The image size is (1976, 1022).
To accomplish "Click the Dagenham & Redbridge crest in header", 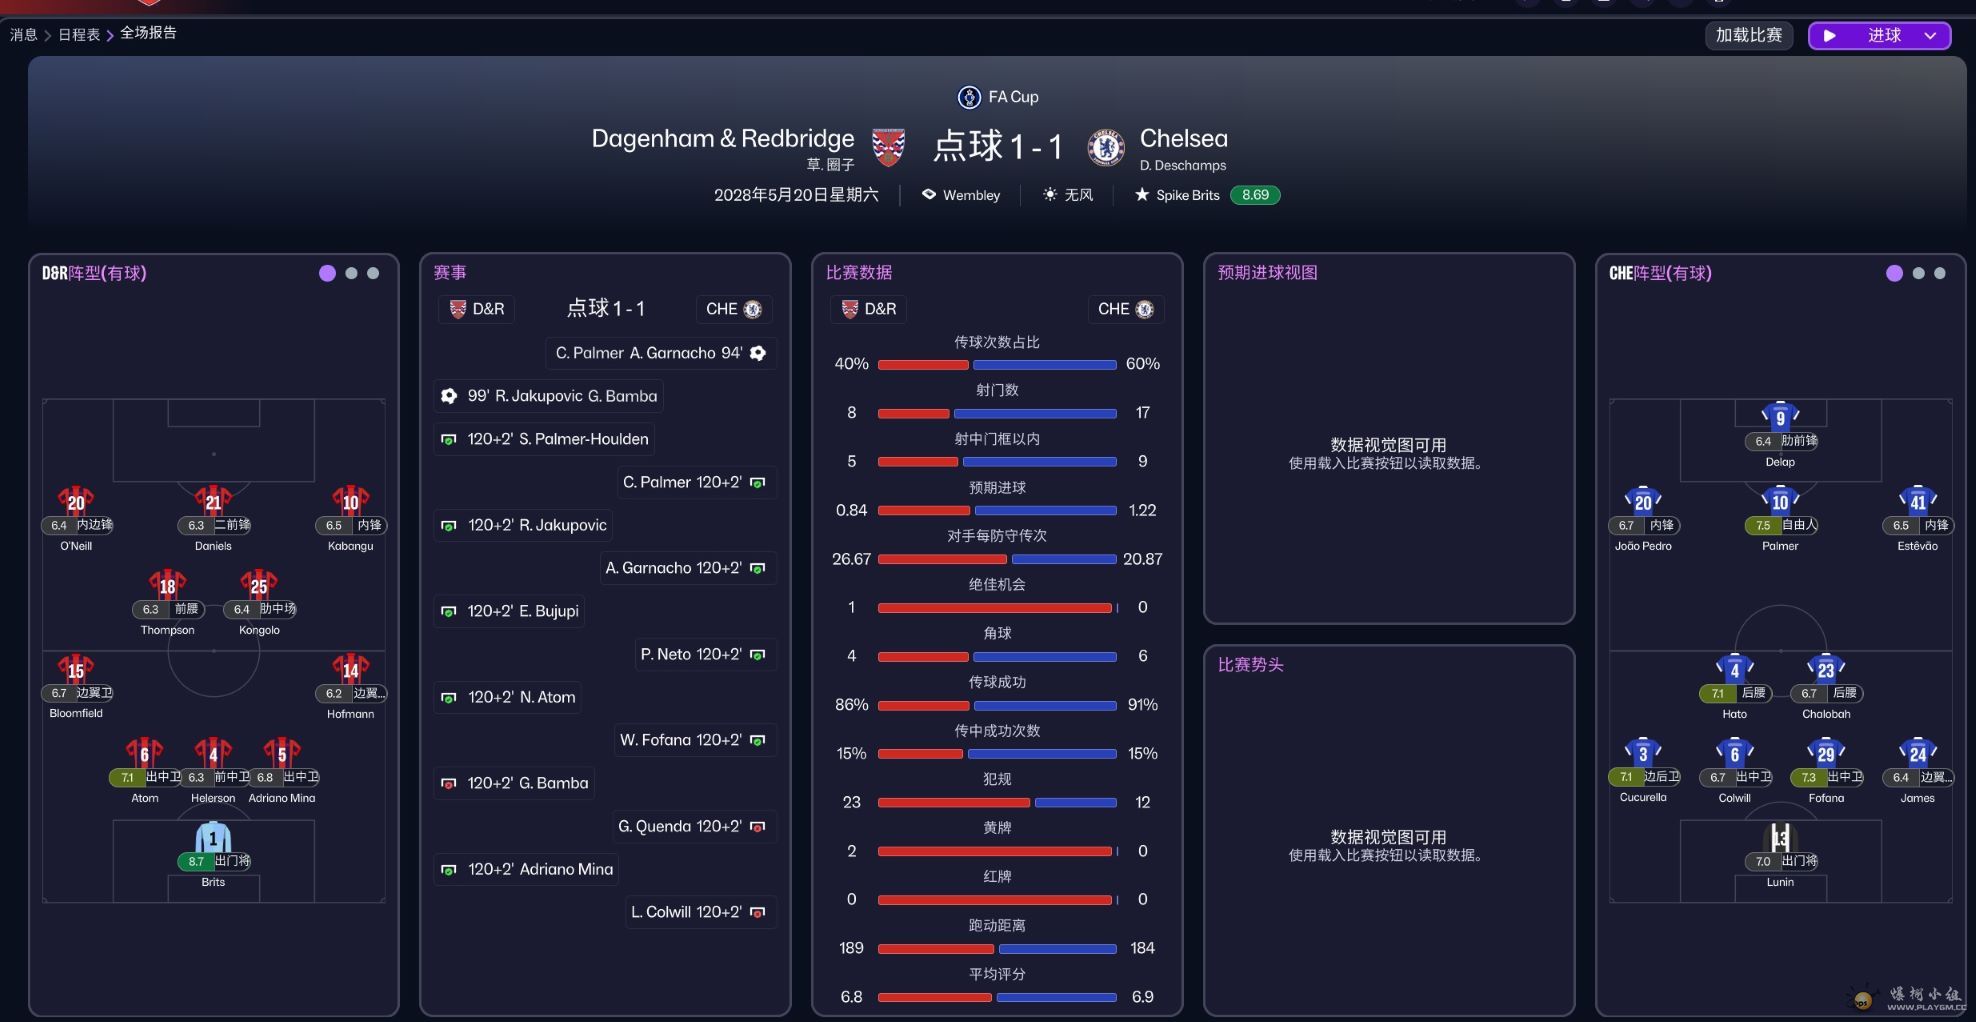I will [888, 147].
